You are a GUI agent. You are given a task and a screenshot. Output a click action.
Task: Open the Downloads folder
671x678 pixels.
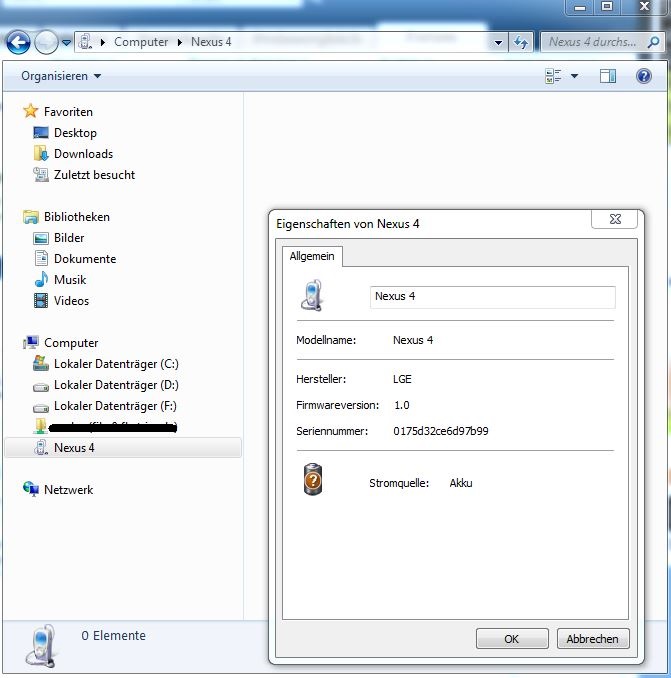[83, 154]
